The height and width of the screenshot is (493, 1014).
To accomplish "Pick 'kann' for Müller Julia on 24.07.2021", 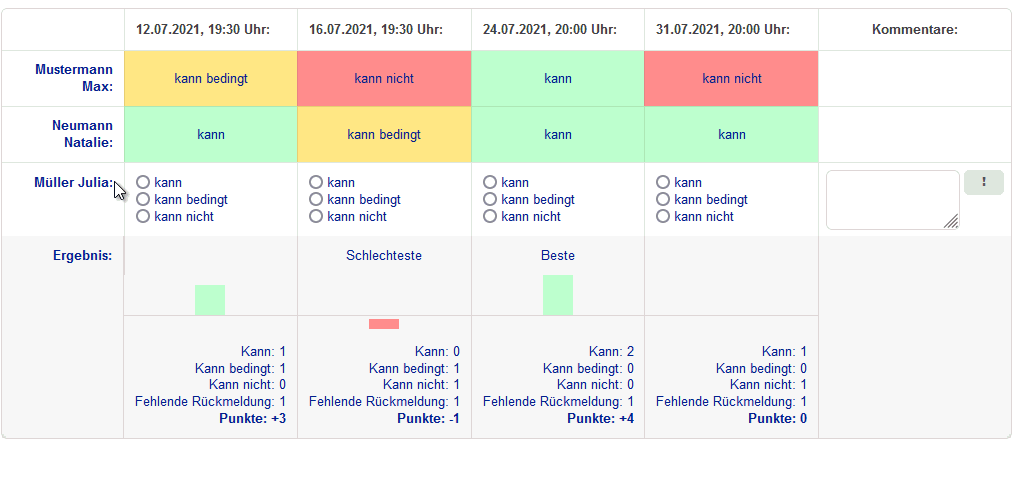I will pos(490,182).
